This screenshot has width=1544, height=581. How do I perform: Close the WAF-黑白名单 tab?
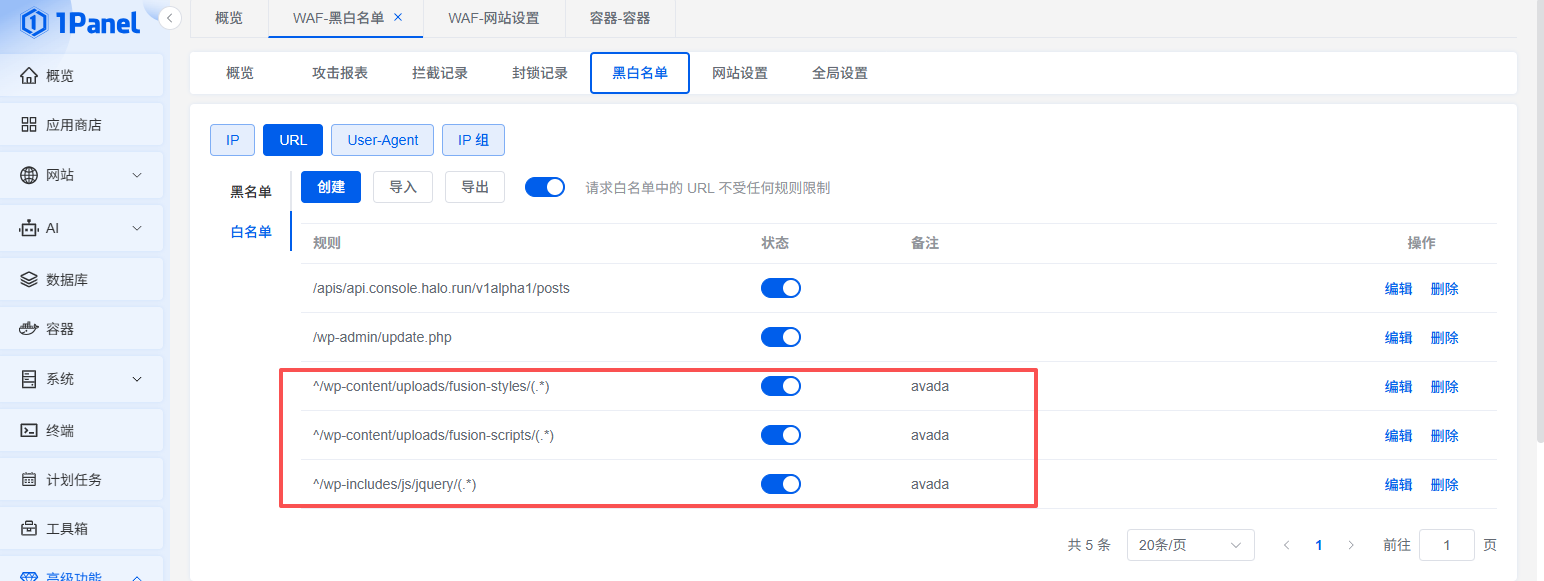[x=398, y=18]
